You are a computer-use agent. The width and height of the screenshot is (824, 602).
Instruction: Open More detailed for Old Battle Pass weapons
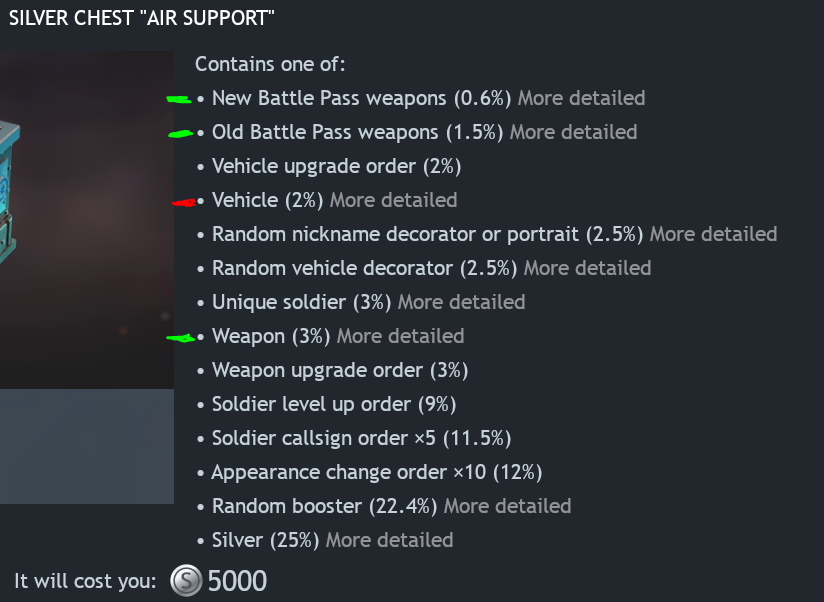tap(573, 132)
